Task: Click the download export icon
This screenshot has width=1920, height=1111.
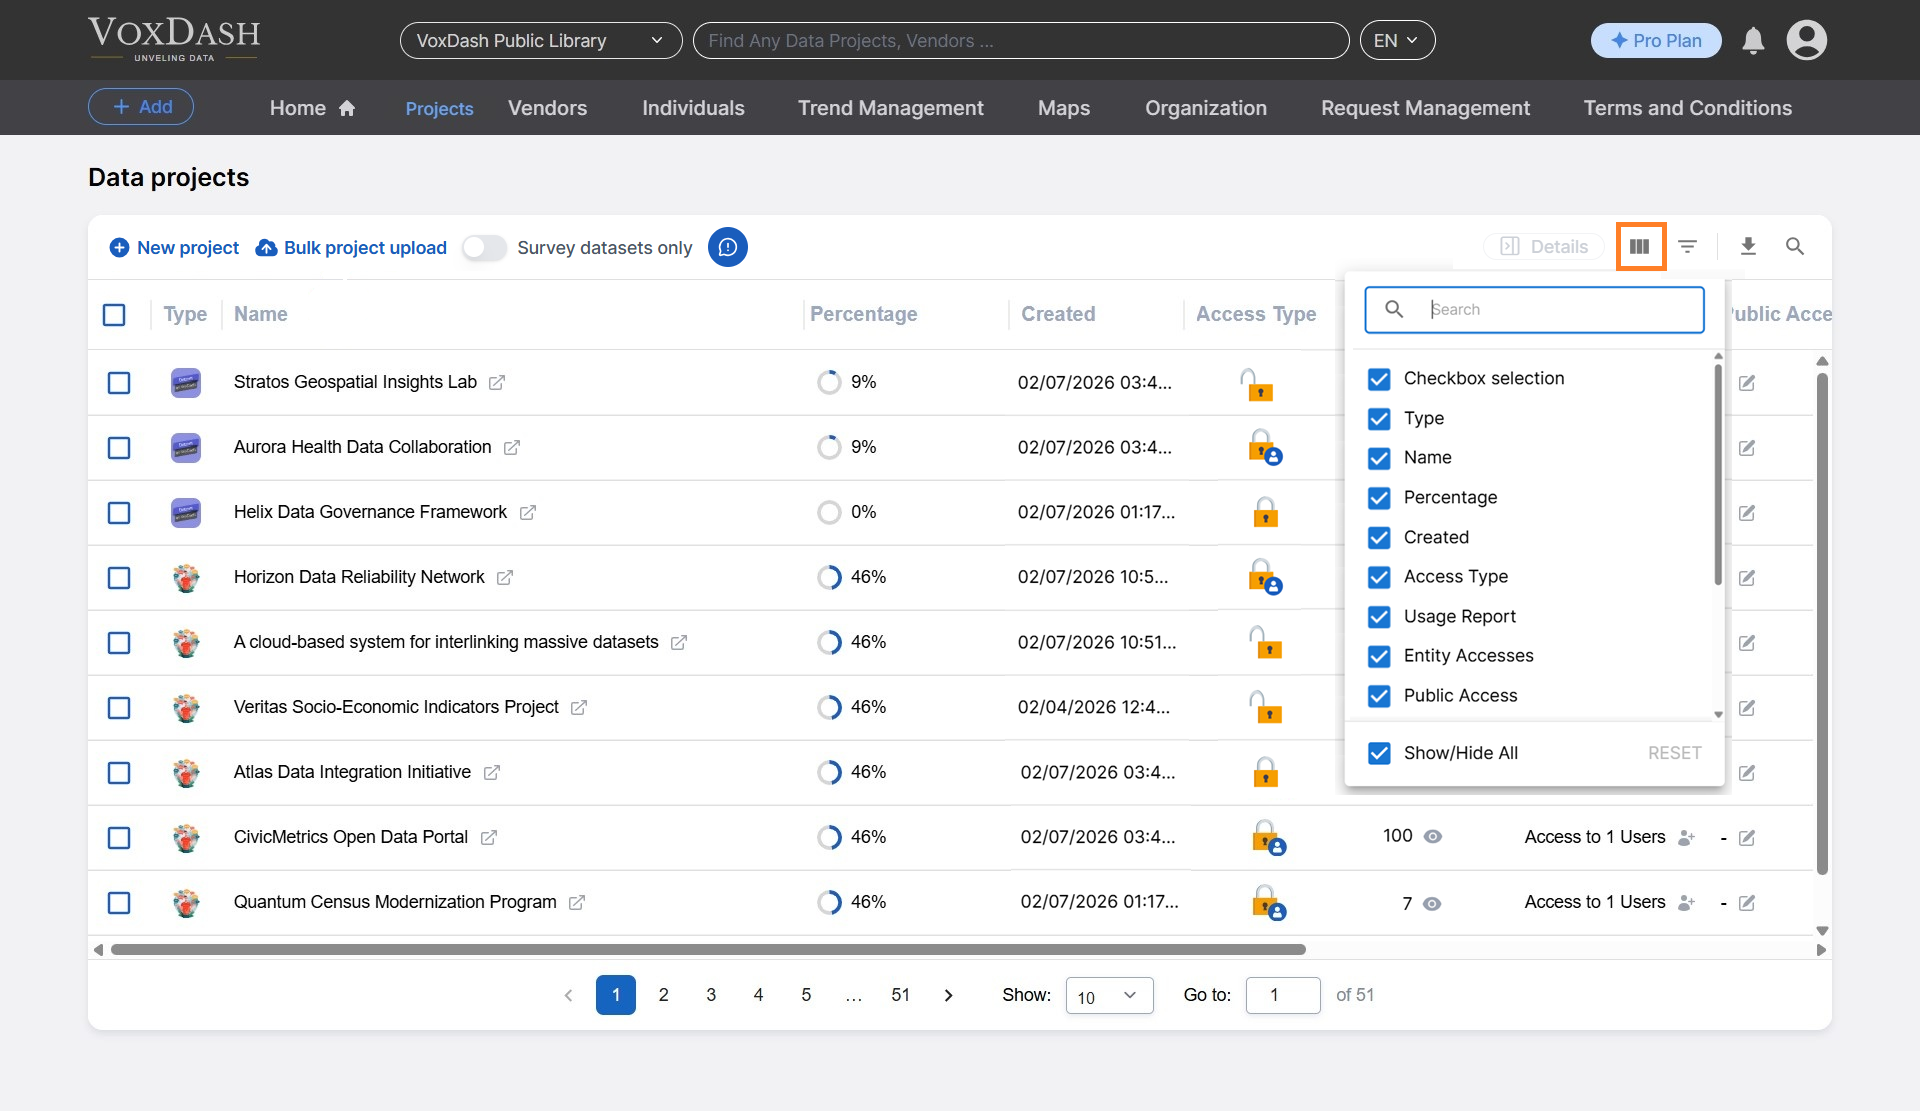Action: [x=1748, y=246]
